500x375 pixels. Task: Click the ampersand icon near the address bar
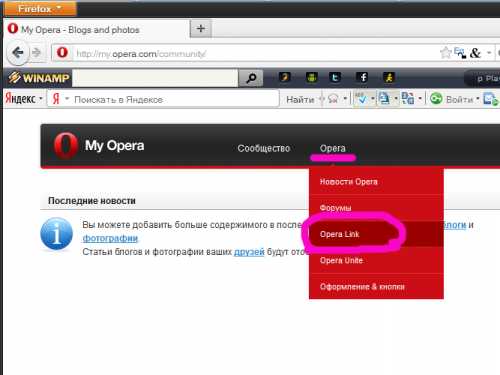475,53
